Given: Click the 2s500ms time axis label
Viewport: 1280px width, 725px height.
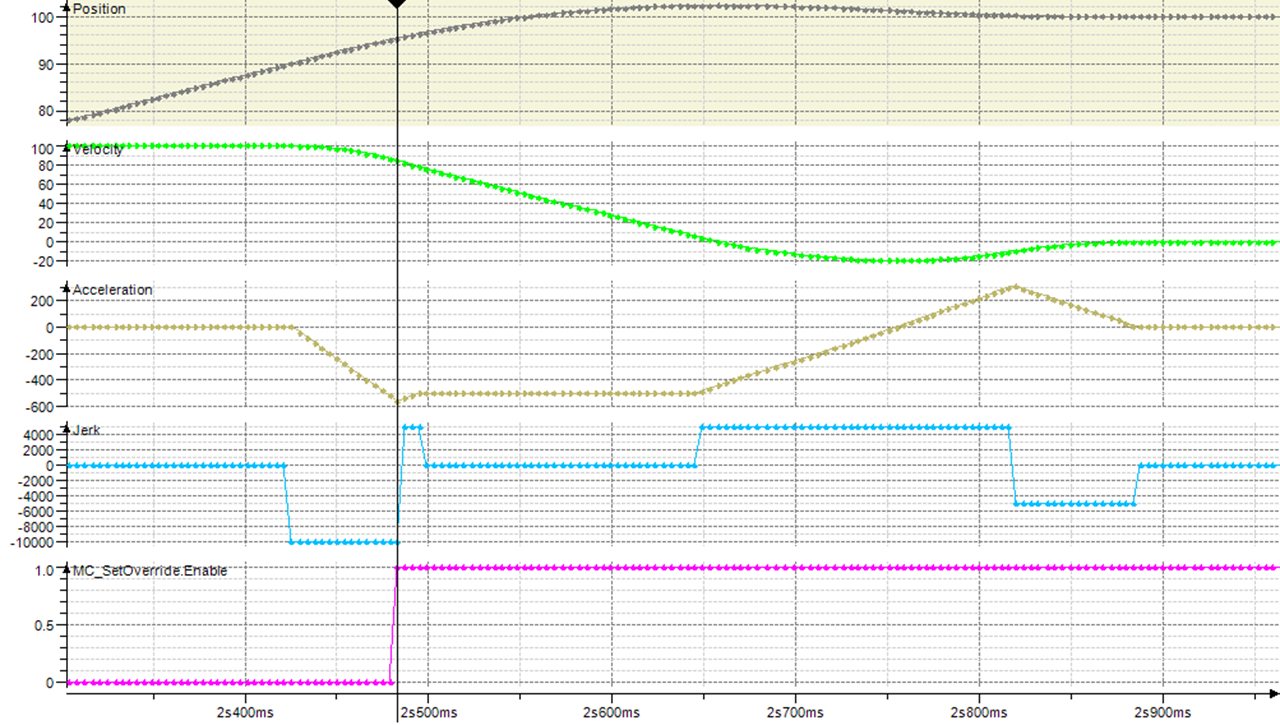Looking at the screenshot, I should point(428,712).
